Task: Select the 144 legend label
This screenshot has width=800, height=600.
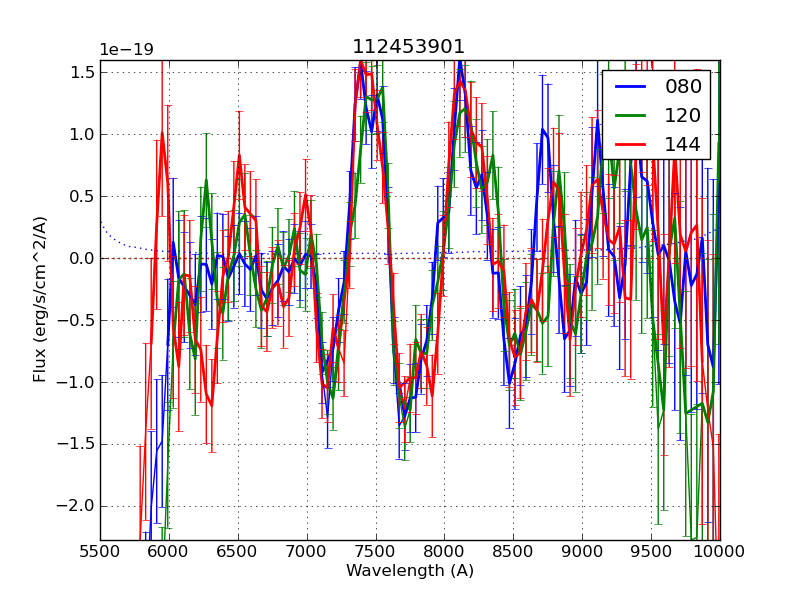Action: tap(683, 144)
